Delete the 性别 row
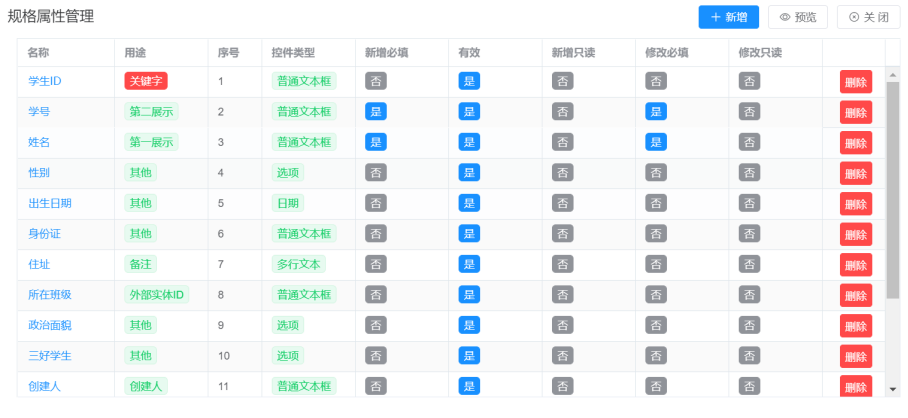Image resolution: width=908 pixels, height=418 pixels. (856, 173)
